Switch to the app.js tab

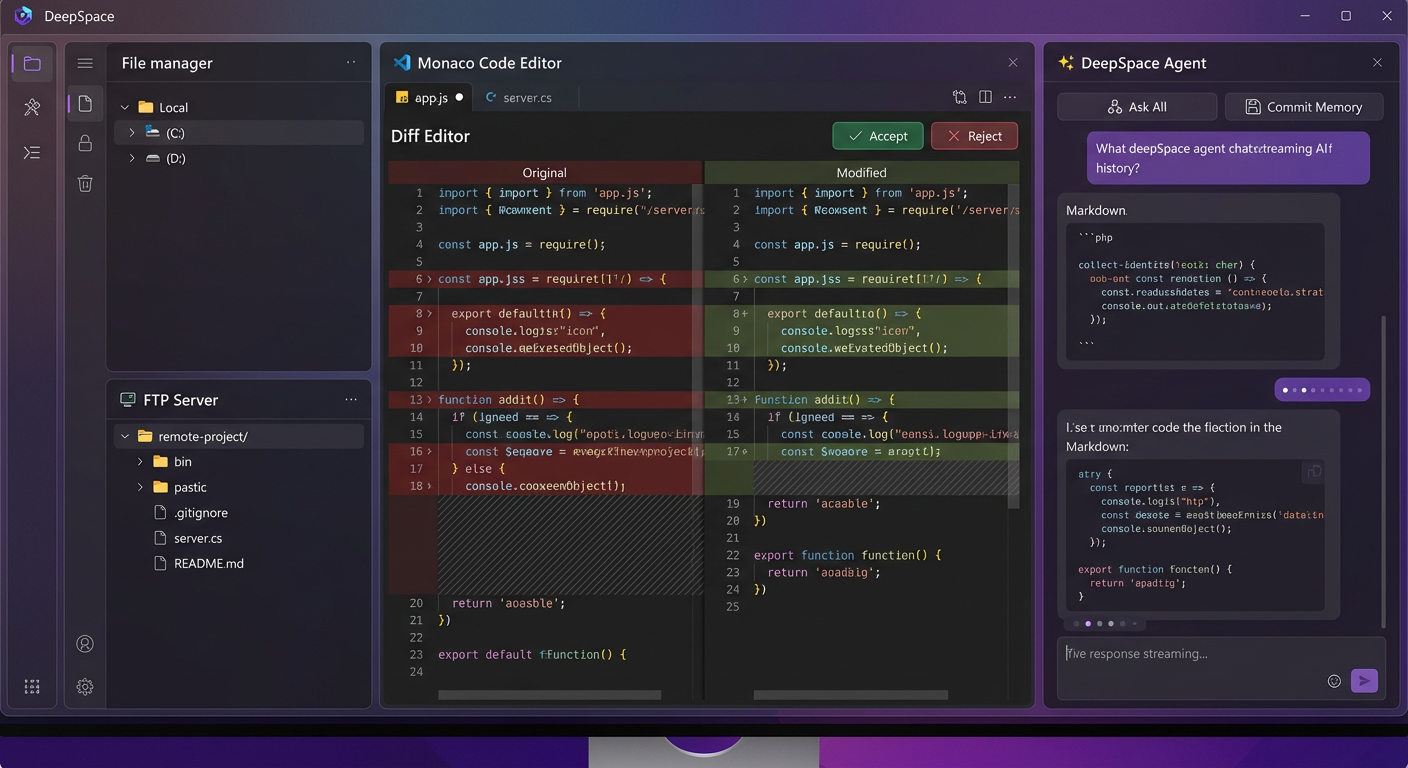click(430, 97)
